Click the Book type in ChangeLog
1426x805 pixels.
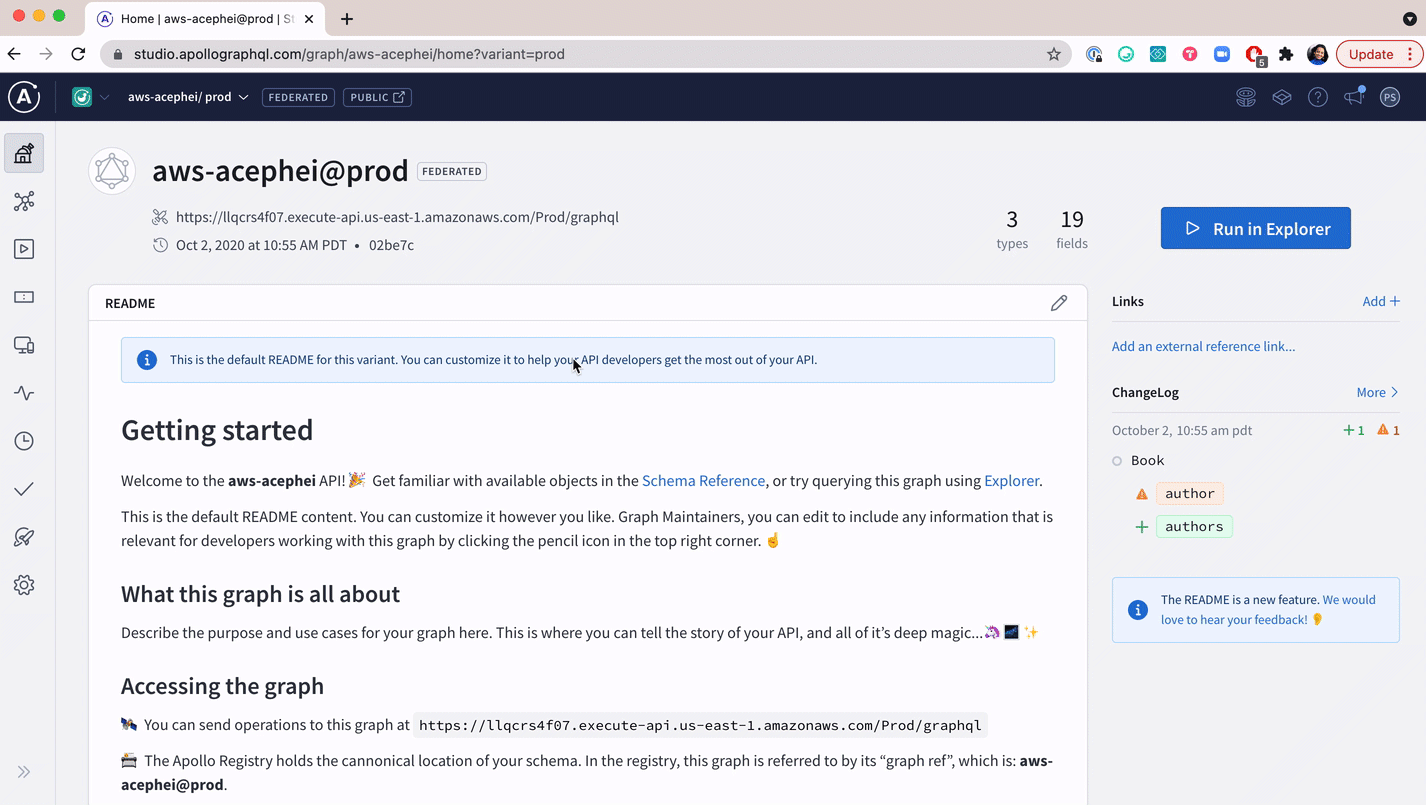1147,460
